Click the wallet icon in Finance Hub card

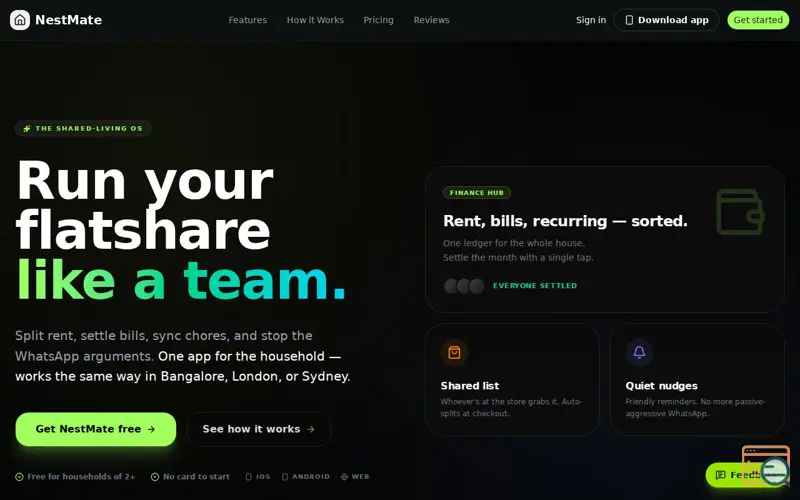click(740, 212)
